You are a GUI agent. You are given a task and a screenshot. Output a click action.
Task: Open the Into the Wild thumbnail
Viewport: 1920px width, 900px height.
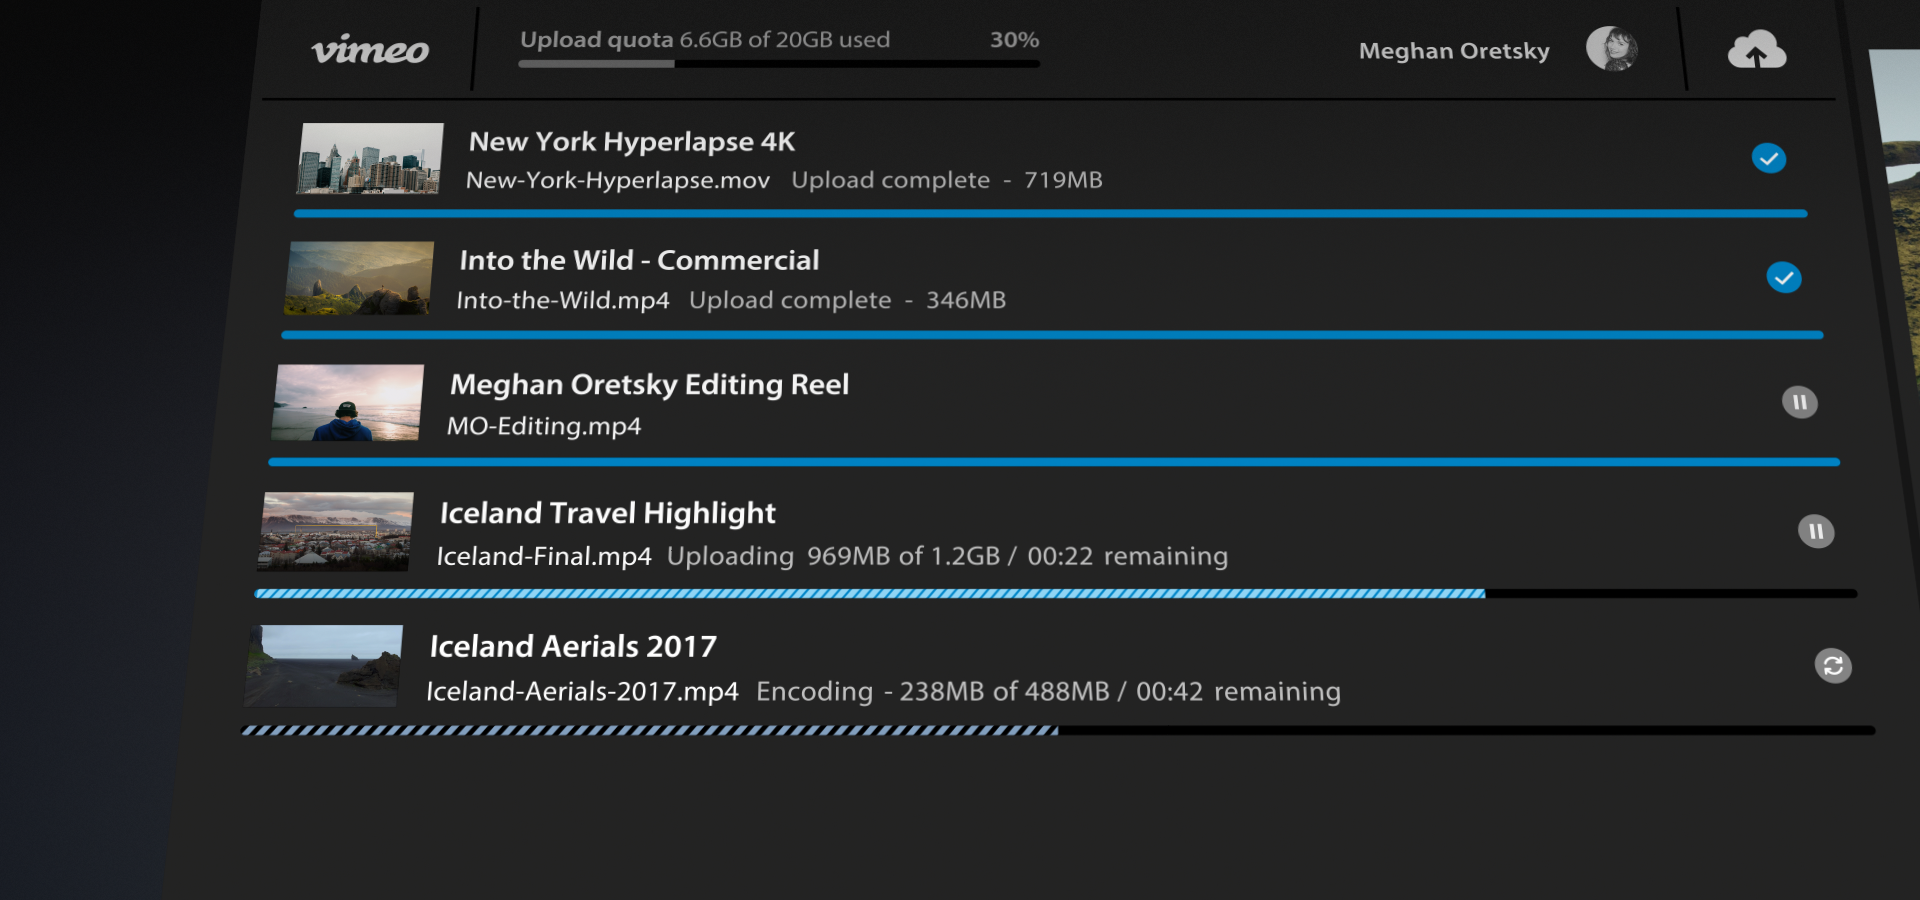tap(359, 278)
